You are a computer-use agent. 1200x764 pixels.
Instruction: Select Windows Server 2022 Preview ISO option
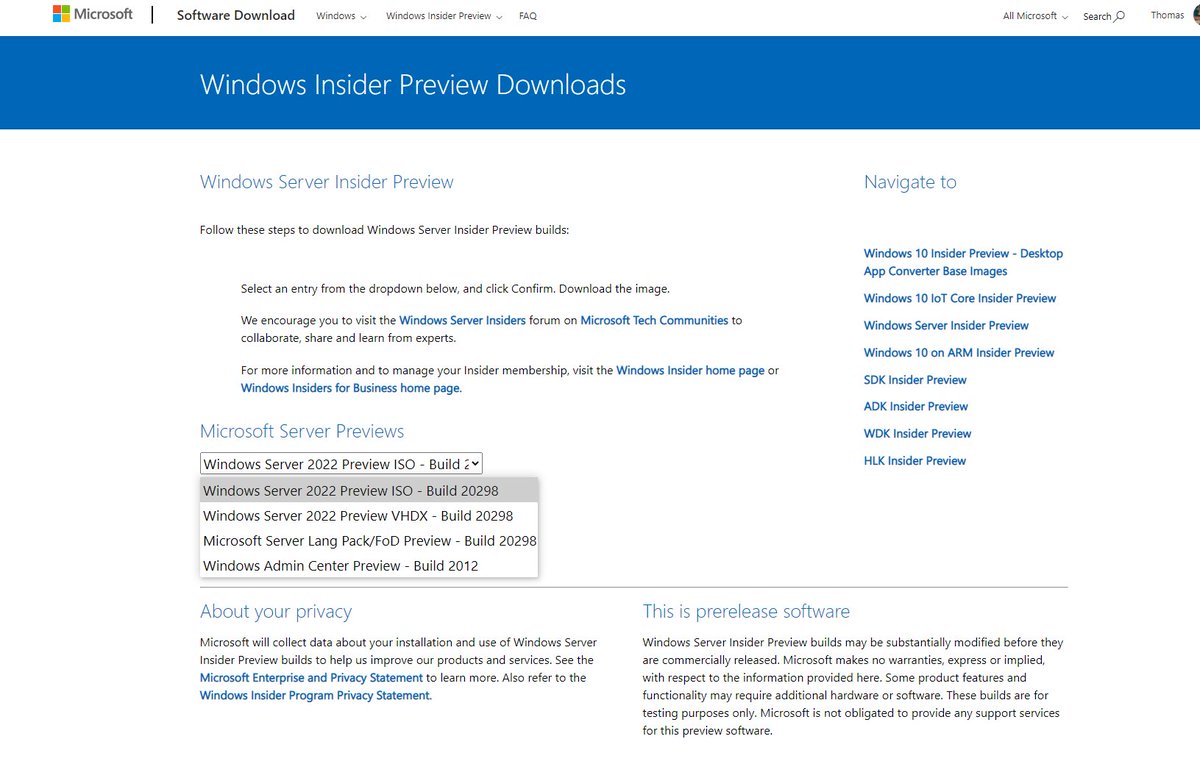tap(369, 490)
